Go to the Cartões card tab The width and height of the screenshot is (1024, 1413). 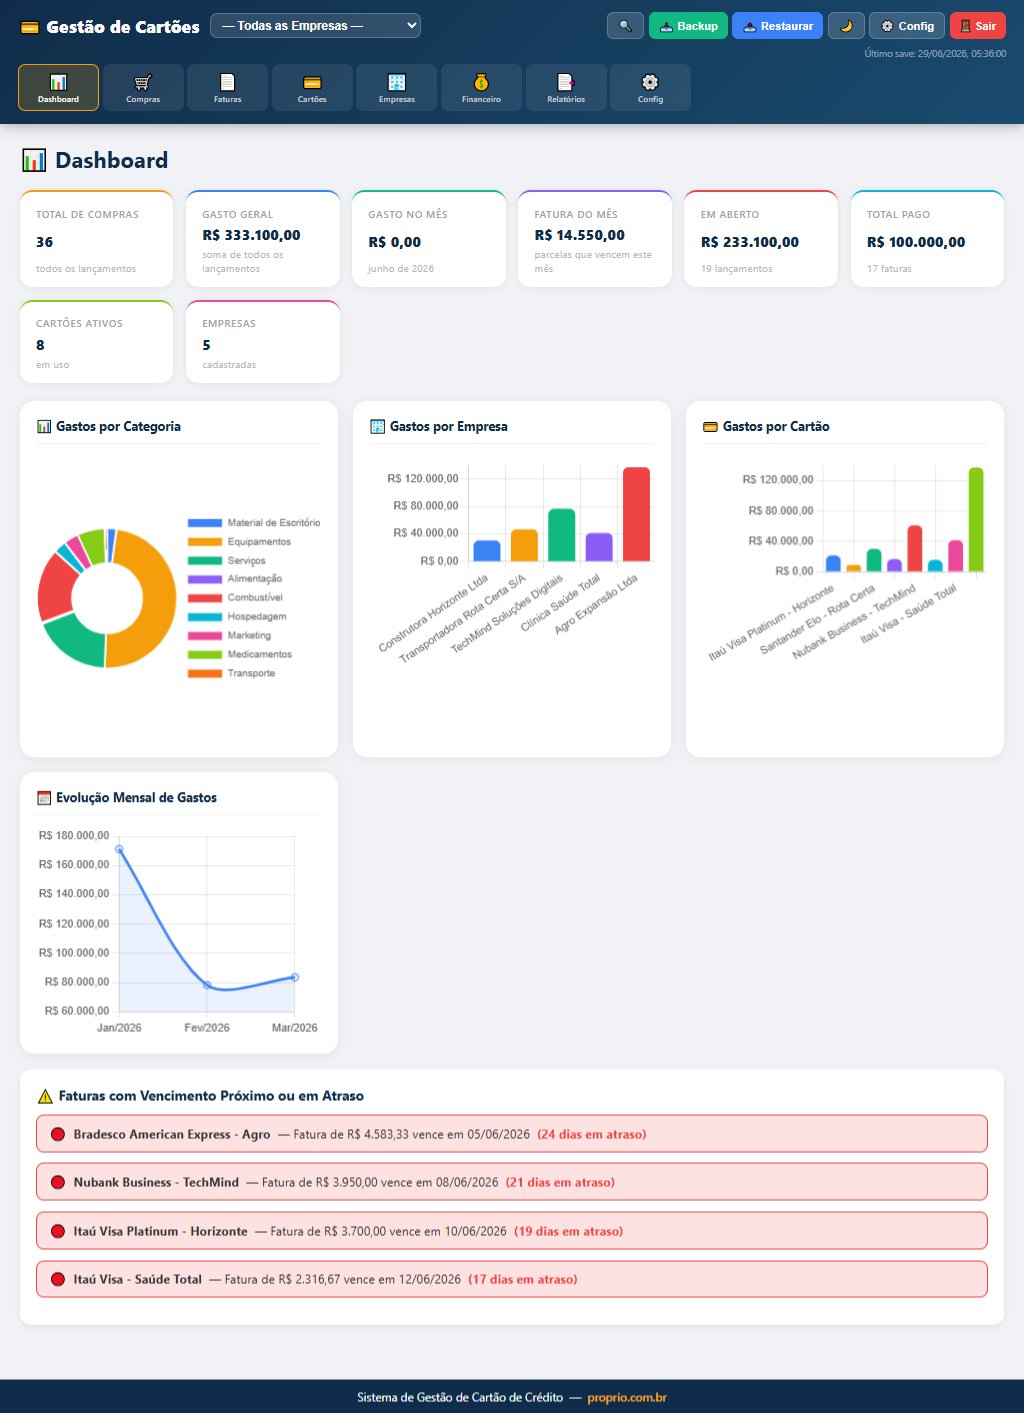[x=312, y=87]
